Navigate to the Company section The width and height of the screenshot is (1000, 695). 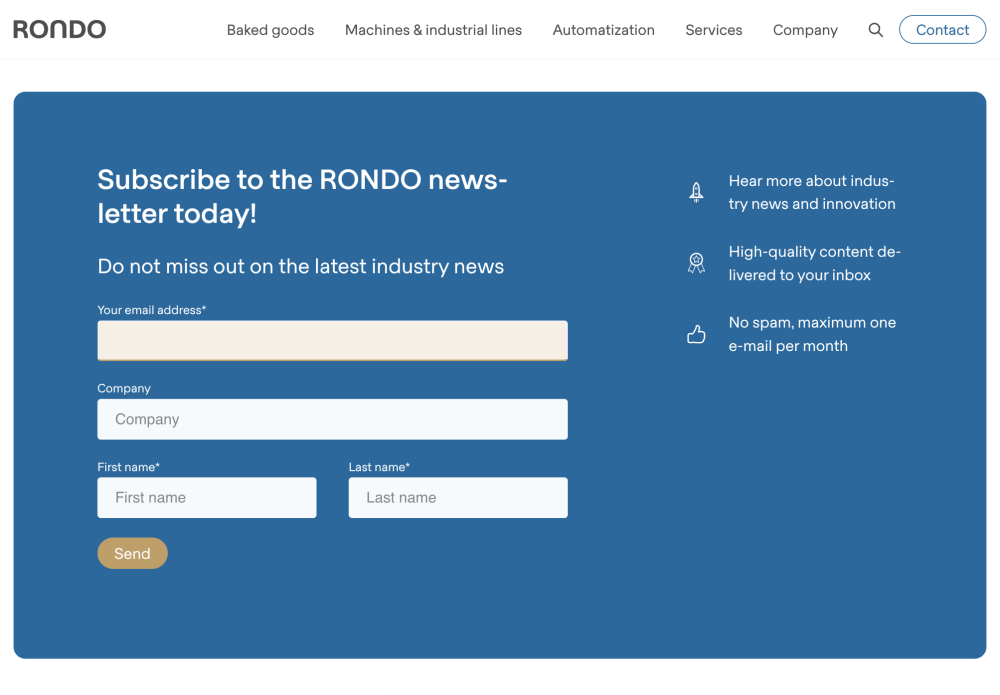pyautogui.click(x=805, y=30)
